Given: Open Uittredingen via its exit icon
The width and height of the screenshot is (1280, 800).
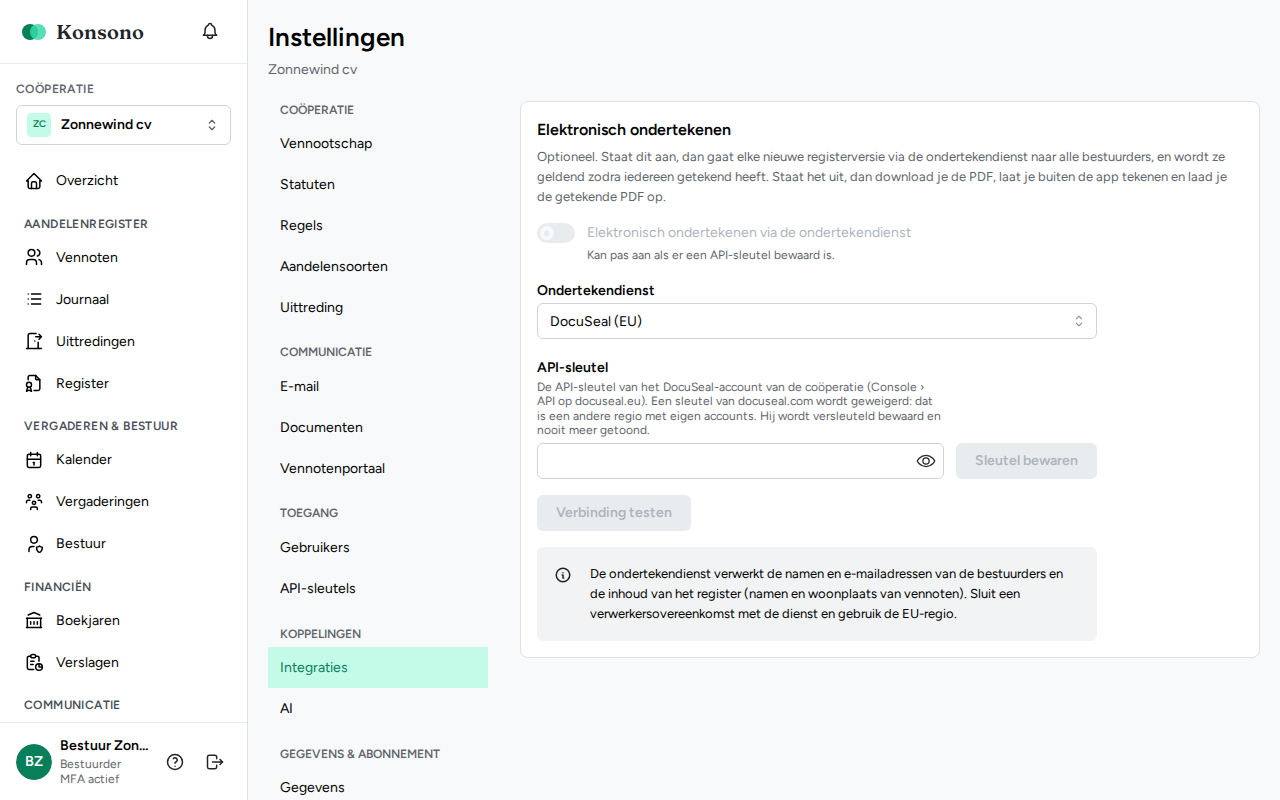Looking at the screenshot, I should 34,342.
